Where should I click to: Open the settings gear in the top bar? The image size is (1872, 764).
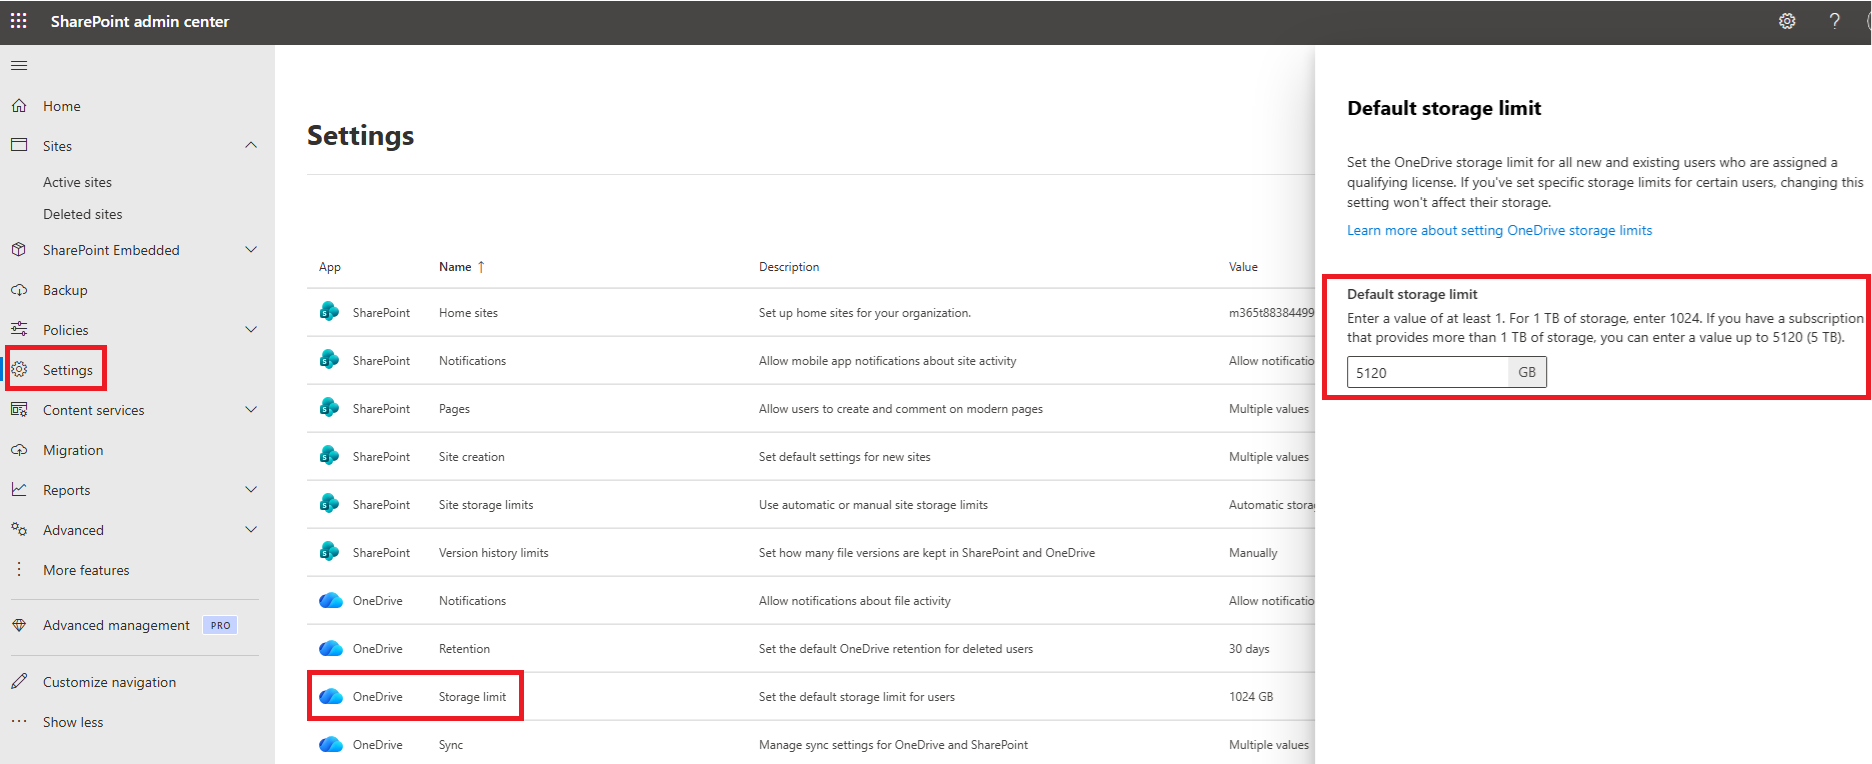tap(1787, 21)
